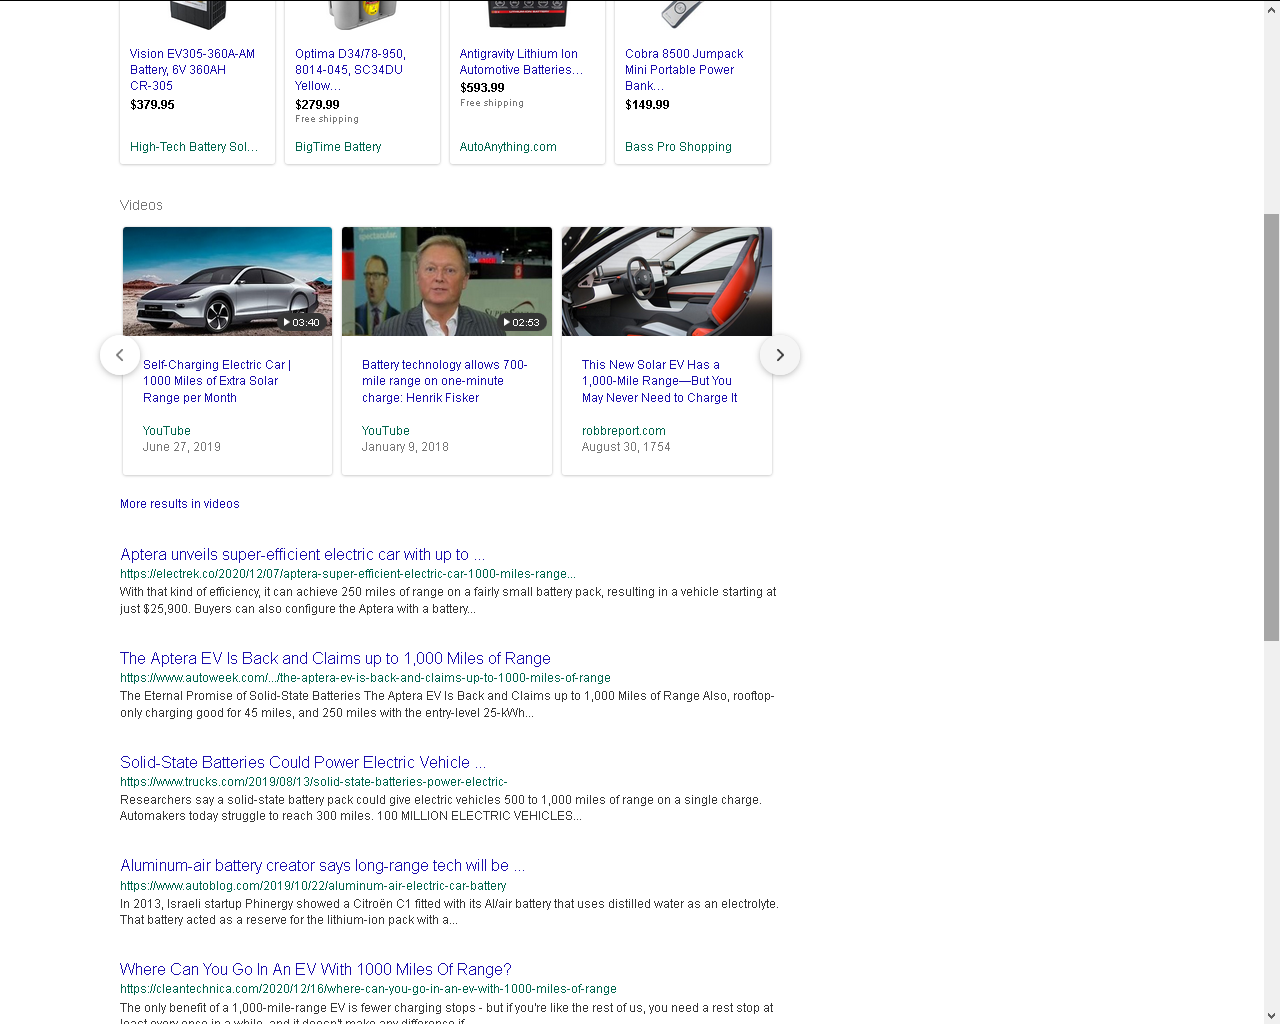Click the next arrow in Videos carousel
Image resolution: width=1280 pixels, height=1024 pixels.
pos(780,355)
